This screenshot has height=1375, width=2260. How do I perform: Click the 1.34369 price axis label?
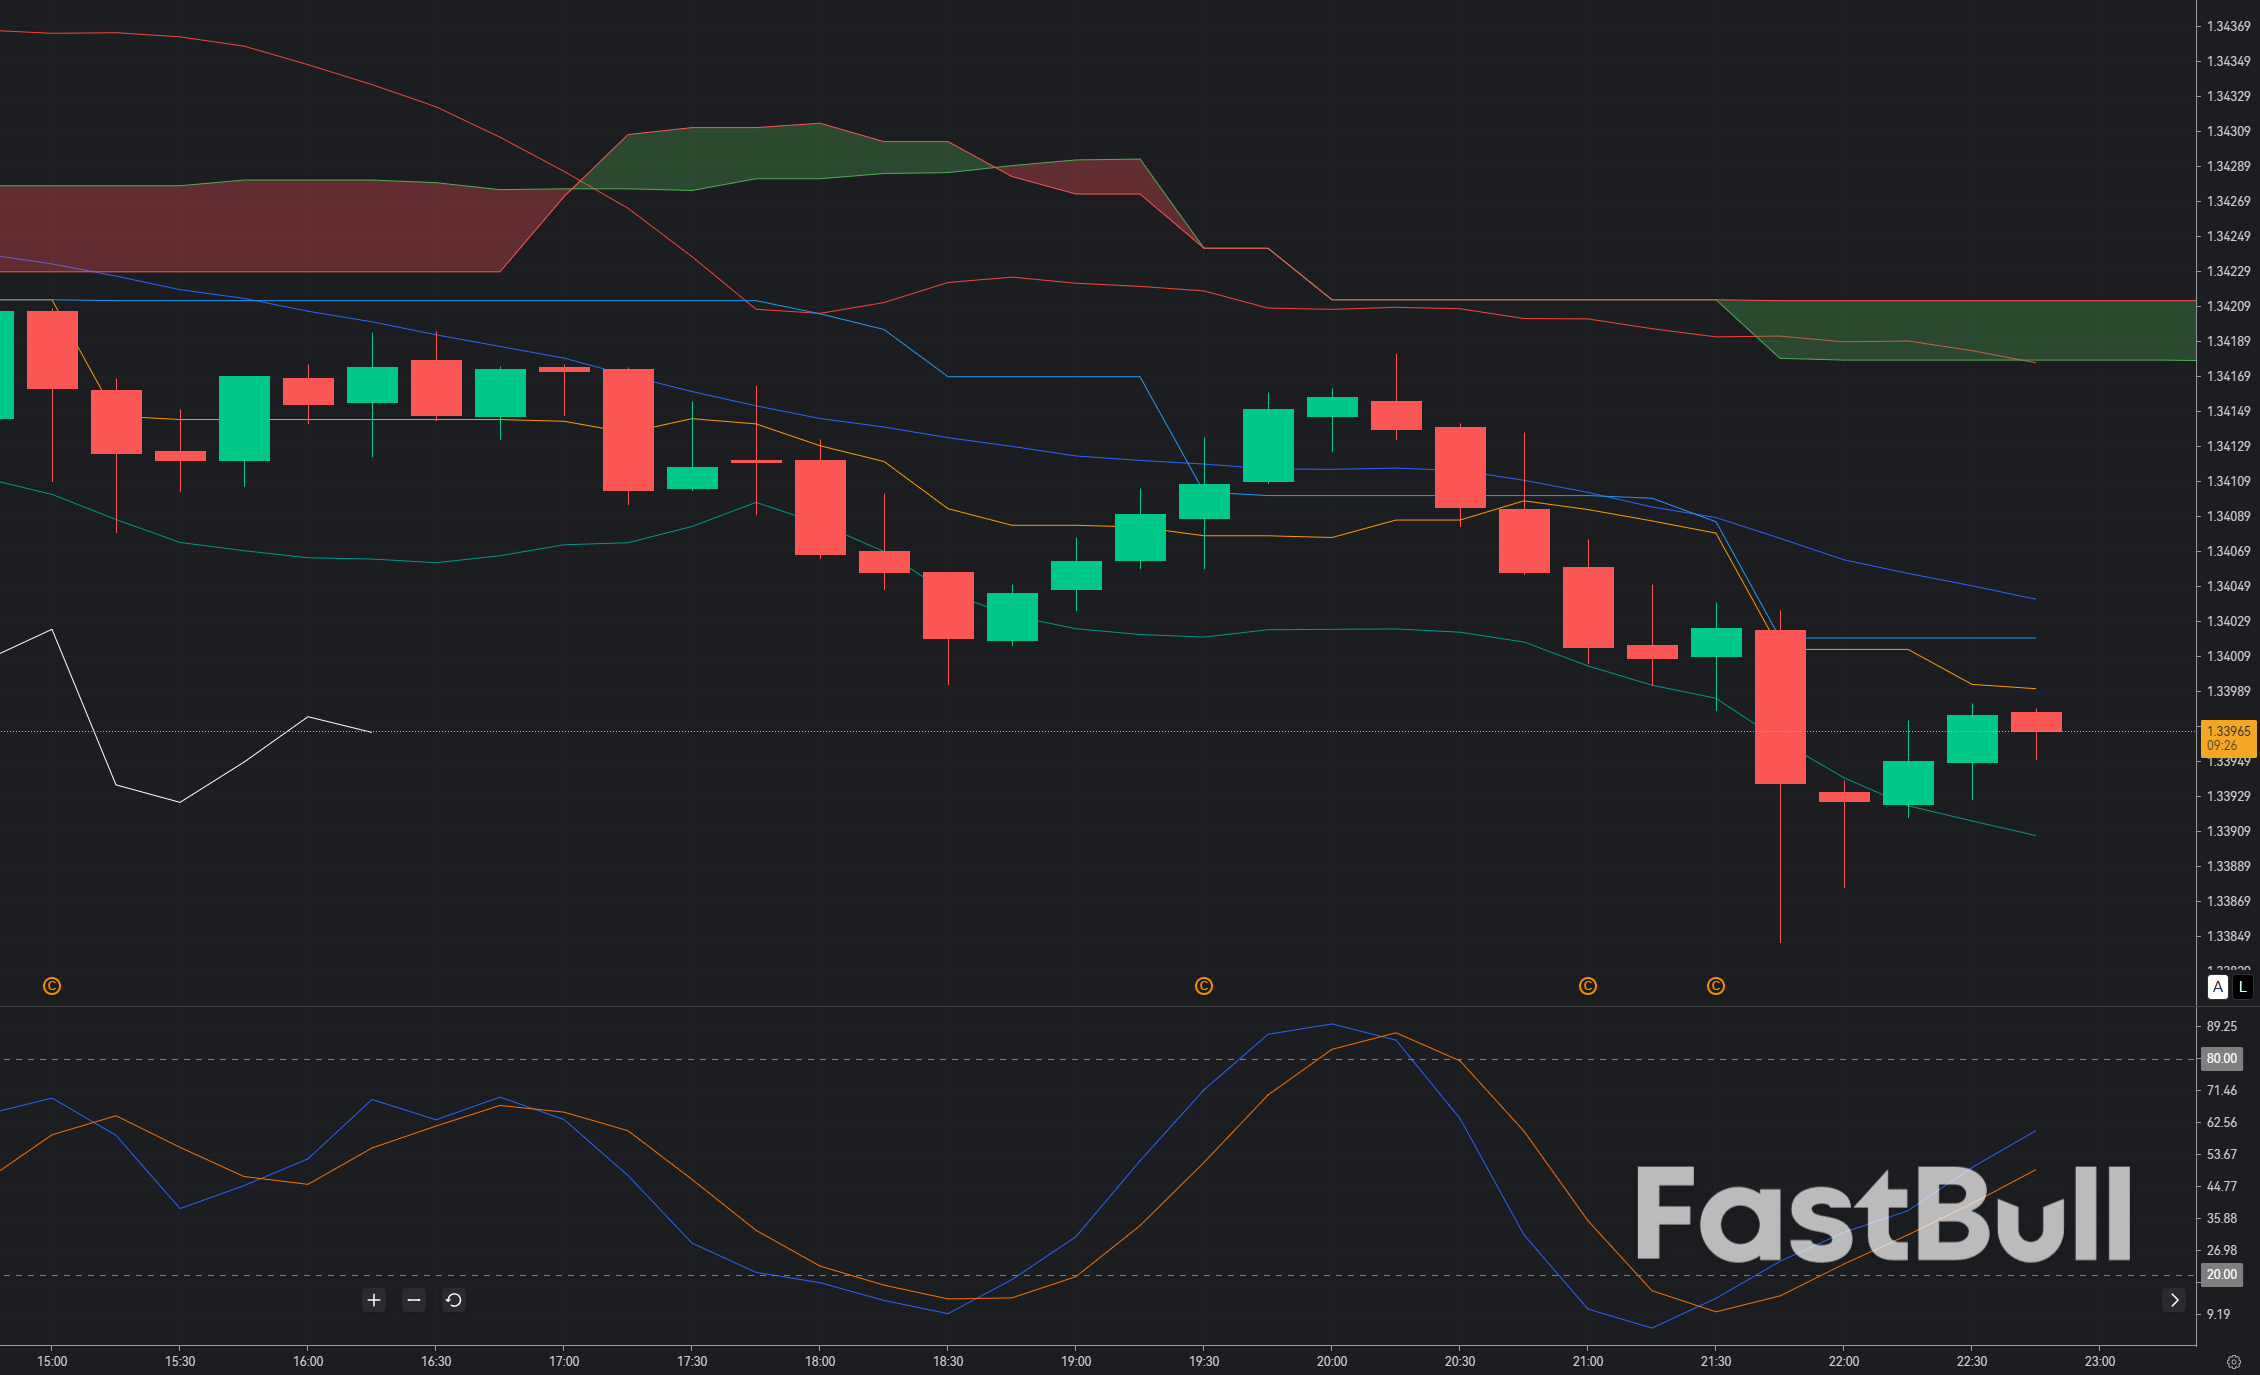coord(2229,26)
